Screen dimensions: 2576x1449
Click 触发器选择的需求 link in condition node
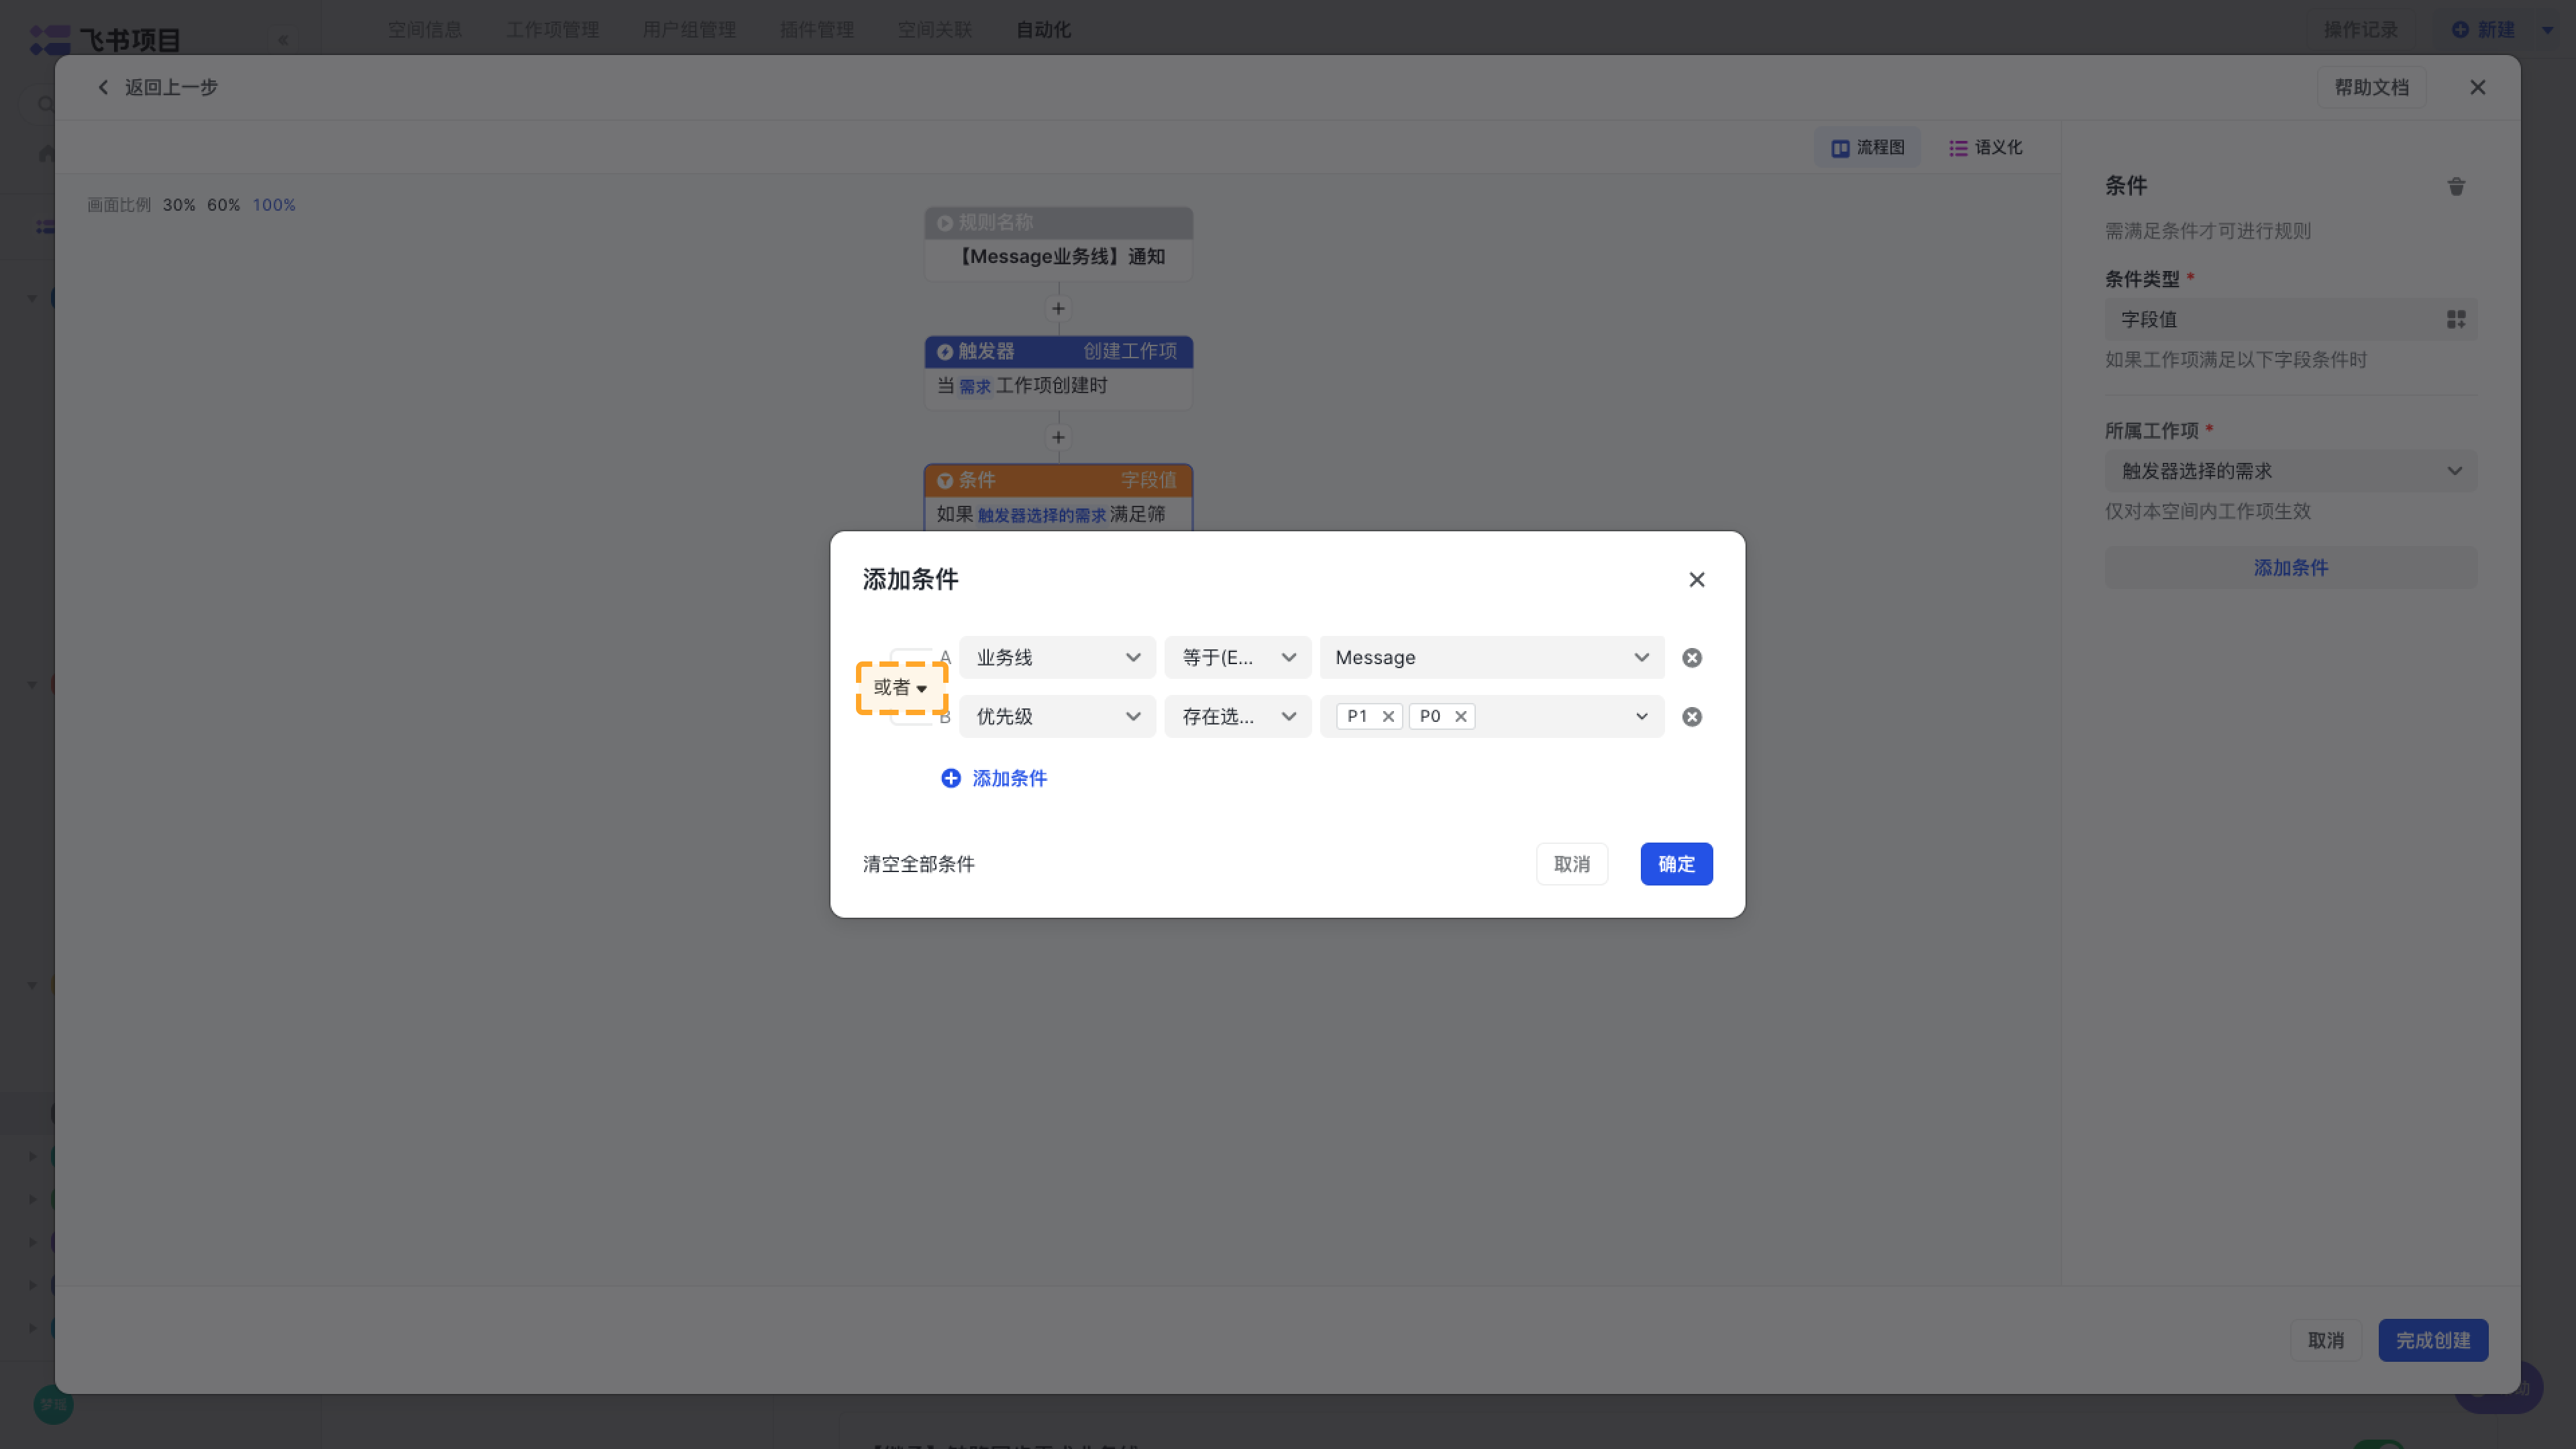(x=1041, y=515)
